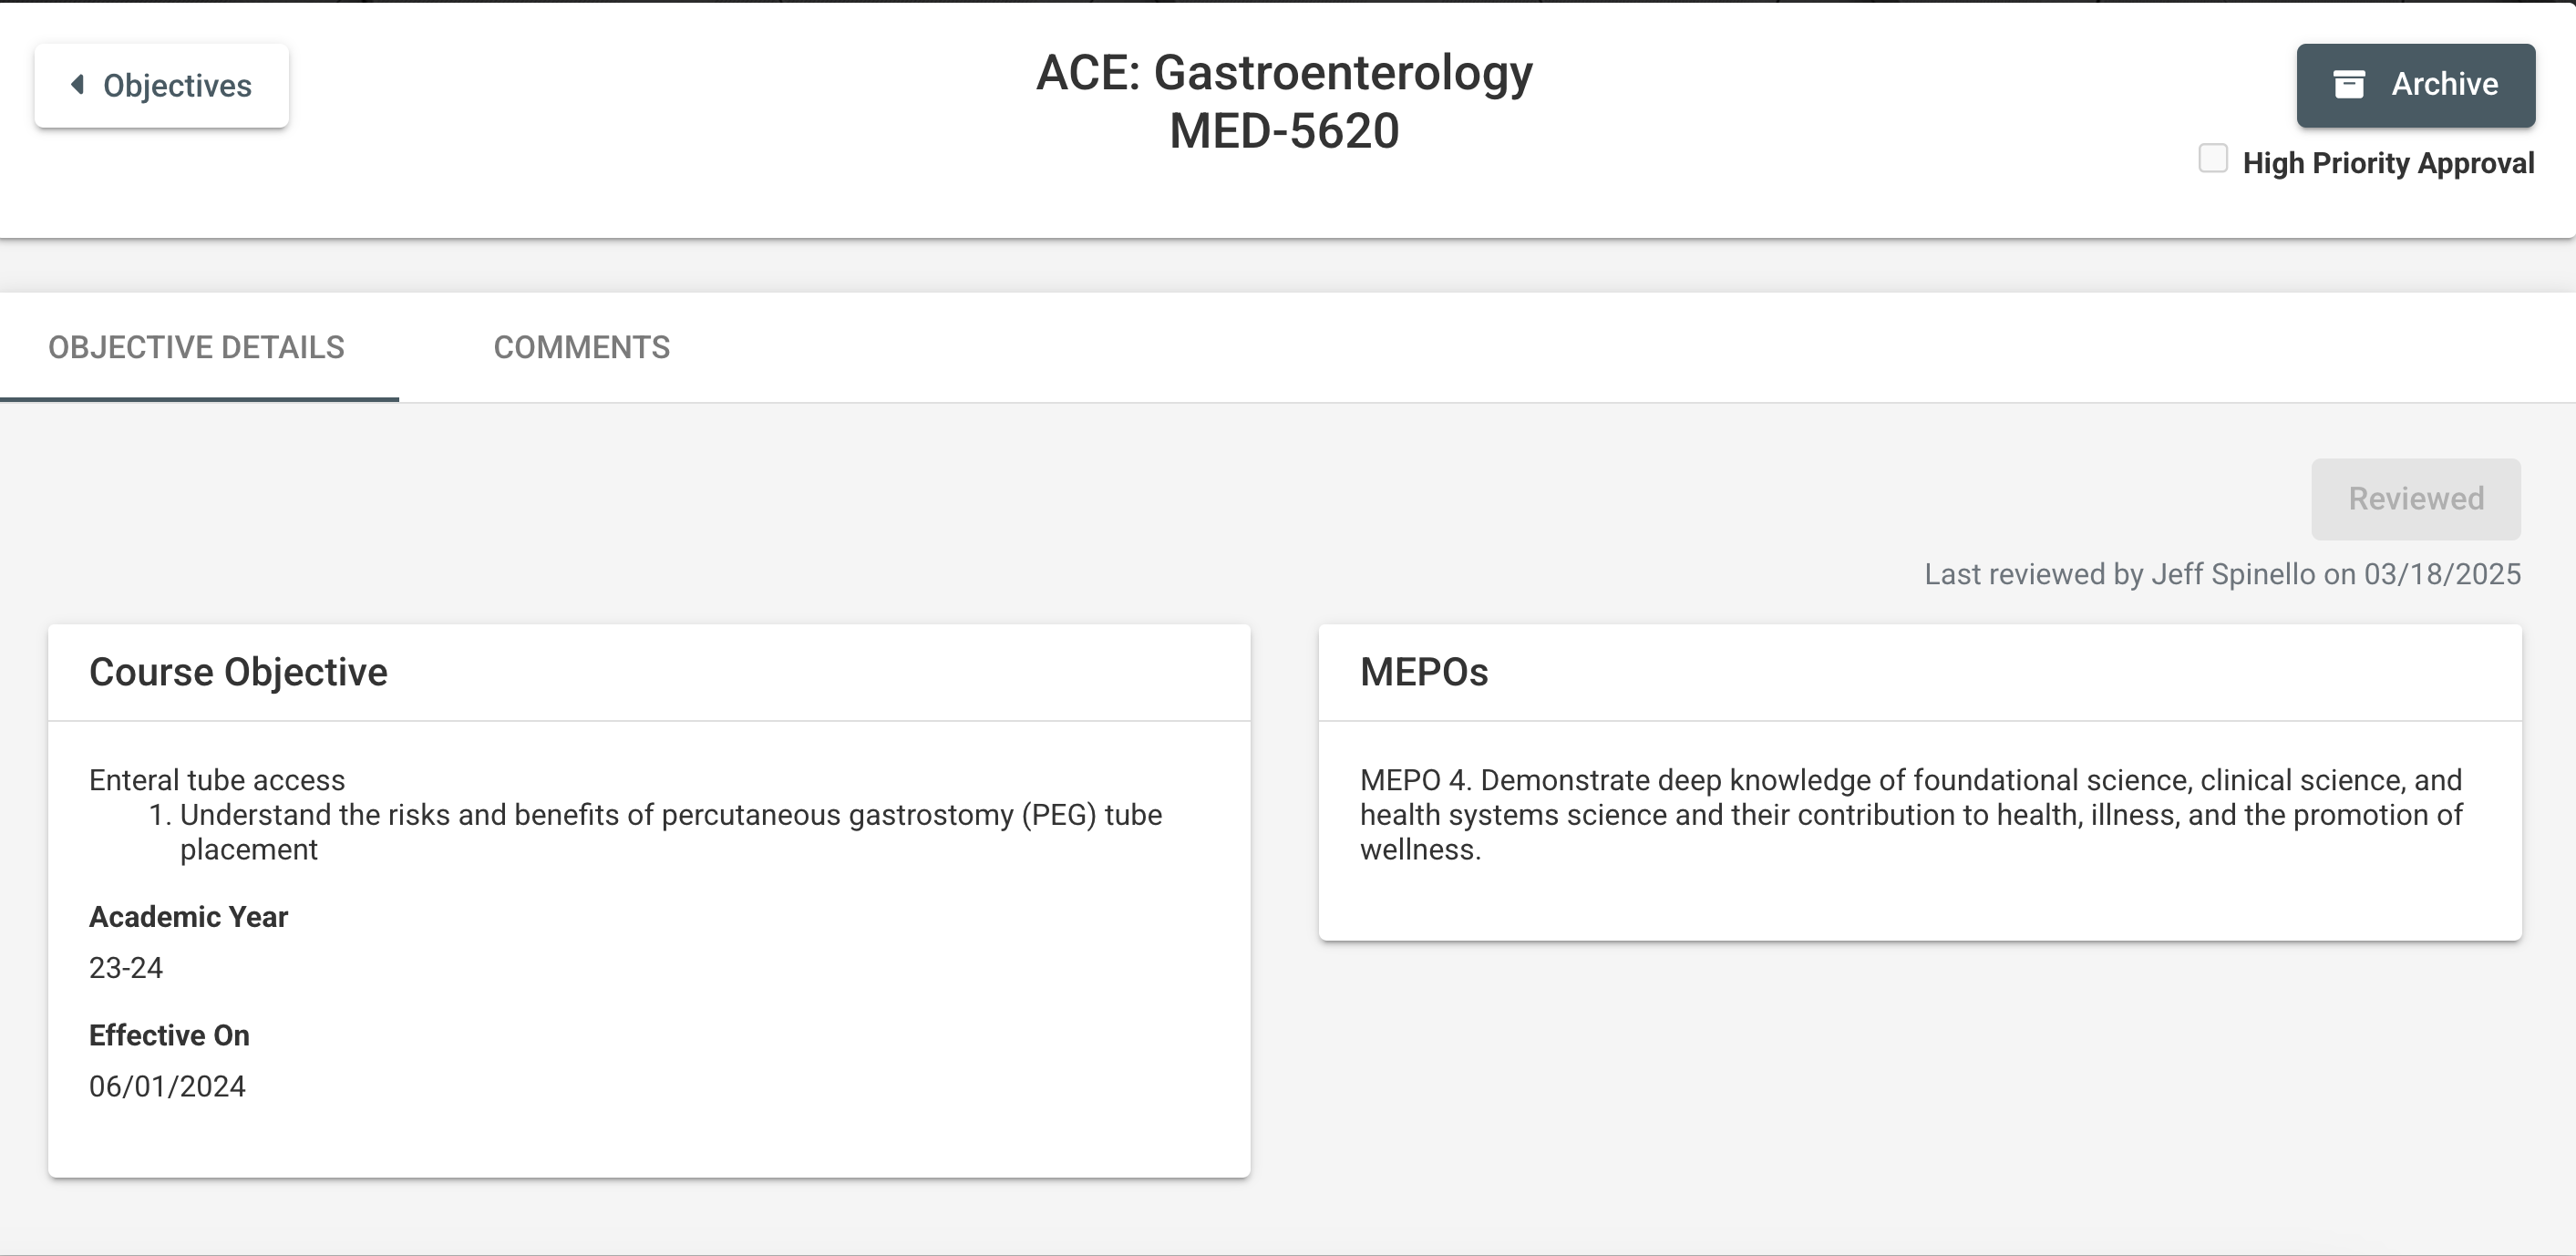This screenshot has width=2576, height=1256.
Task: Click the Enteral tube access text
Action: (x=217, y=780)
